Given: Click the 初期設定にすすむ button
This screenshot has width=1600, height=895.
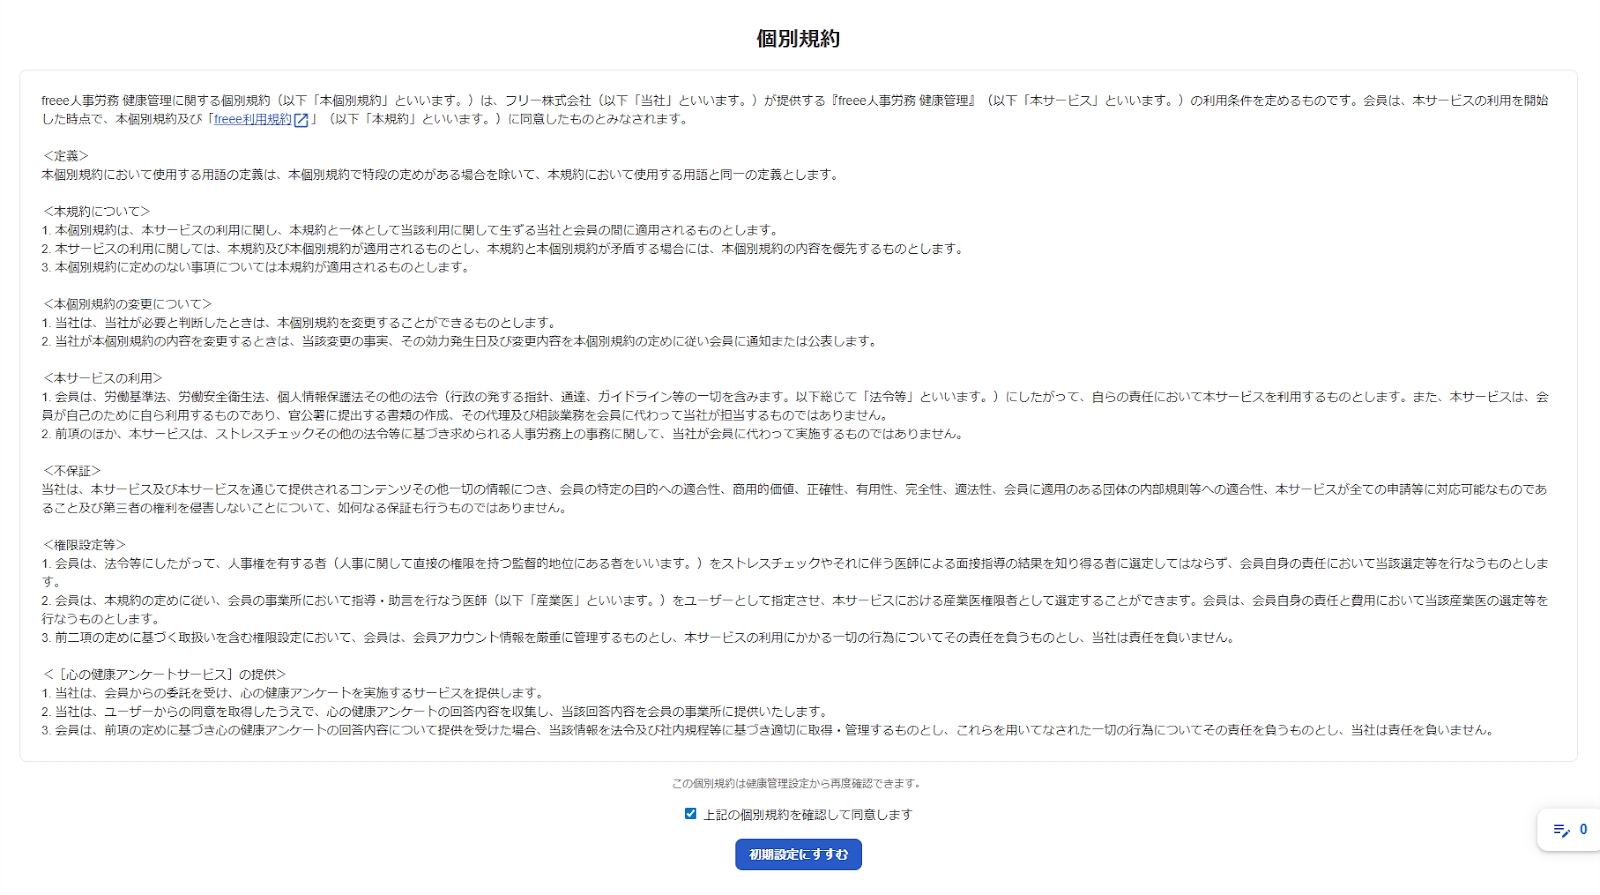Looking at the screenshot, I should 798,855.
